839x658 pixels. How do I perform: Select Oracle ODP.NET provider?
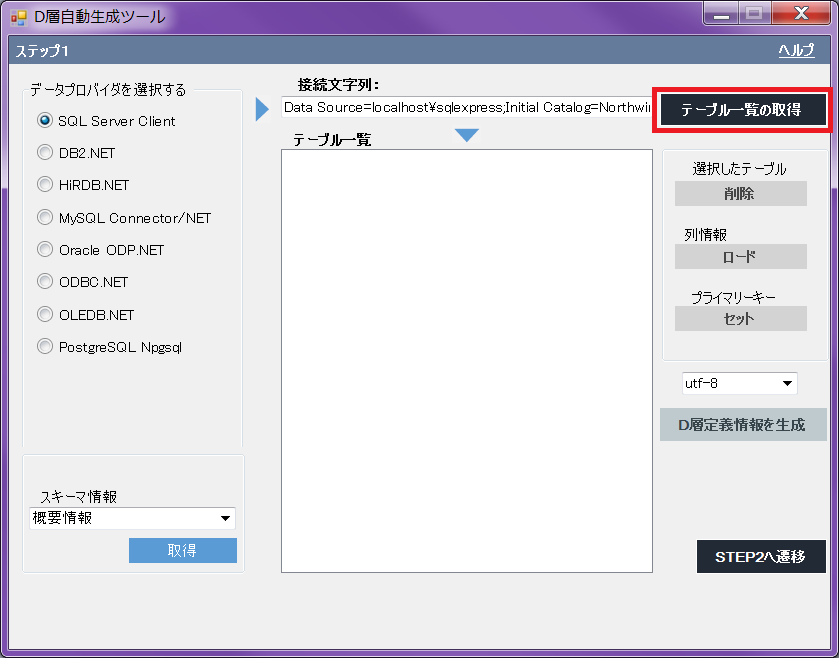pos(45,250)
